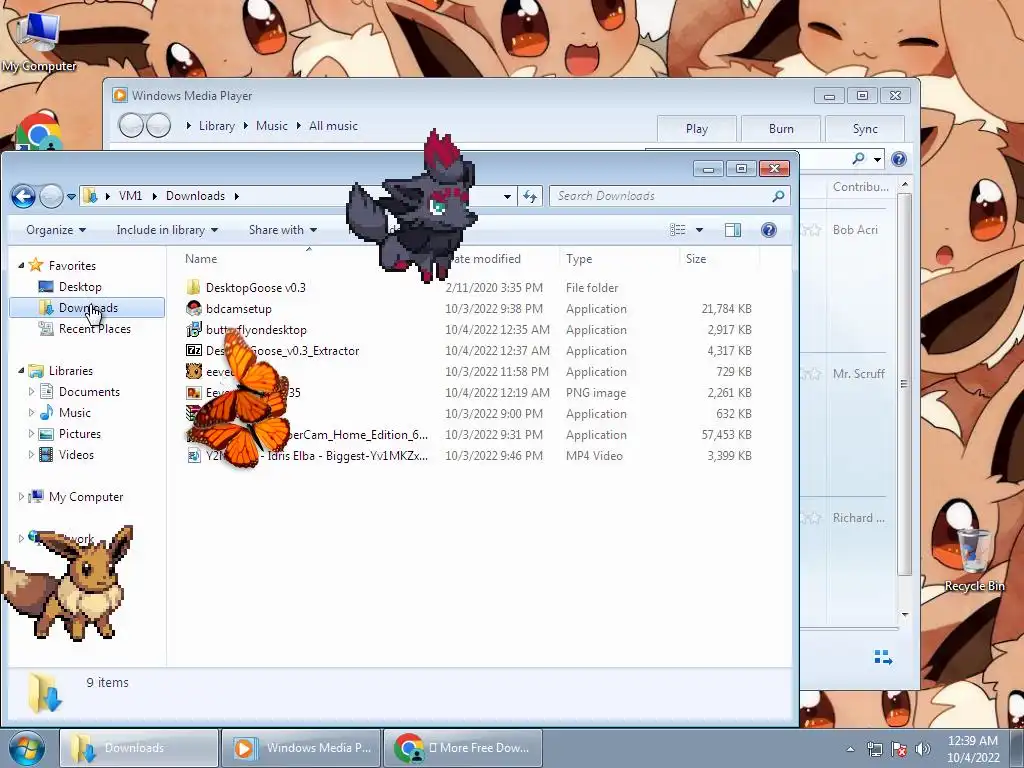The width and height of the screenshot is (1024, 768).
Task: Select Recycle Bin desktop icon
Action: 974,560
